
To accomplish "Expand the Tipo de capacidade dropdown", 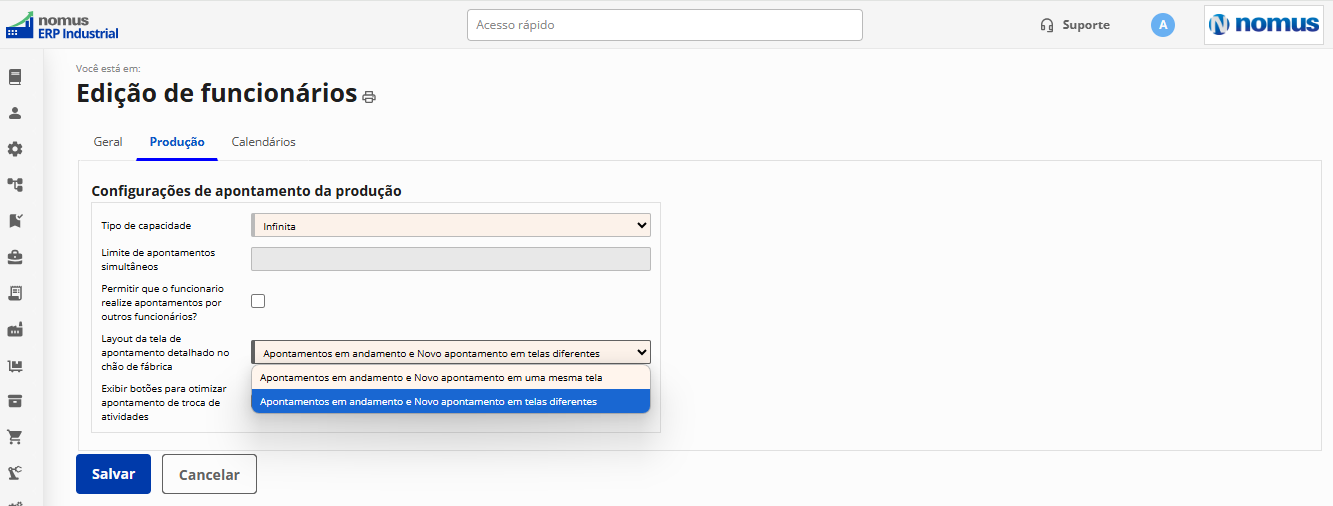I will tap(451, 225).
